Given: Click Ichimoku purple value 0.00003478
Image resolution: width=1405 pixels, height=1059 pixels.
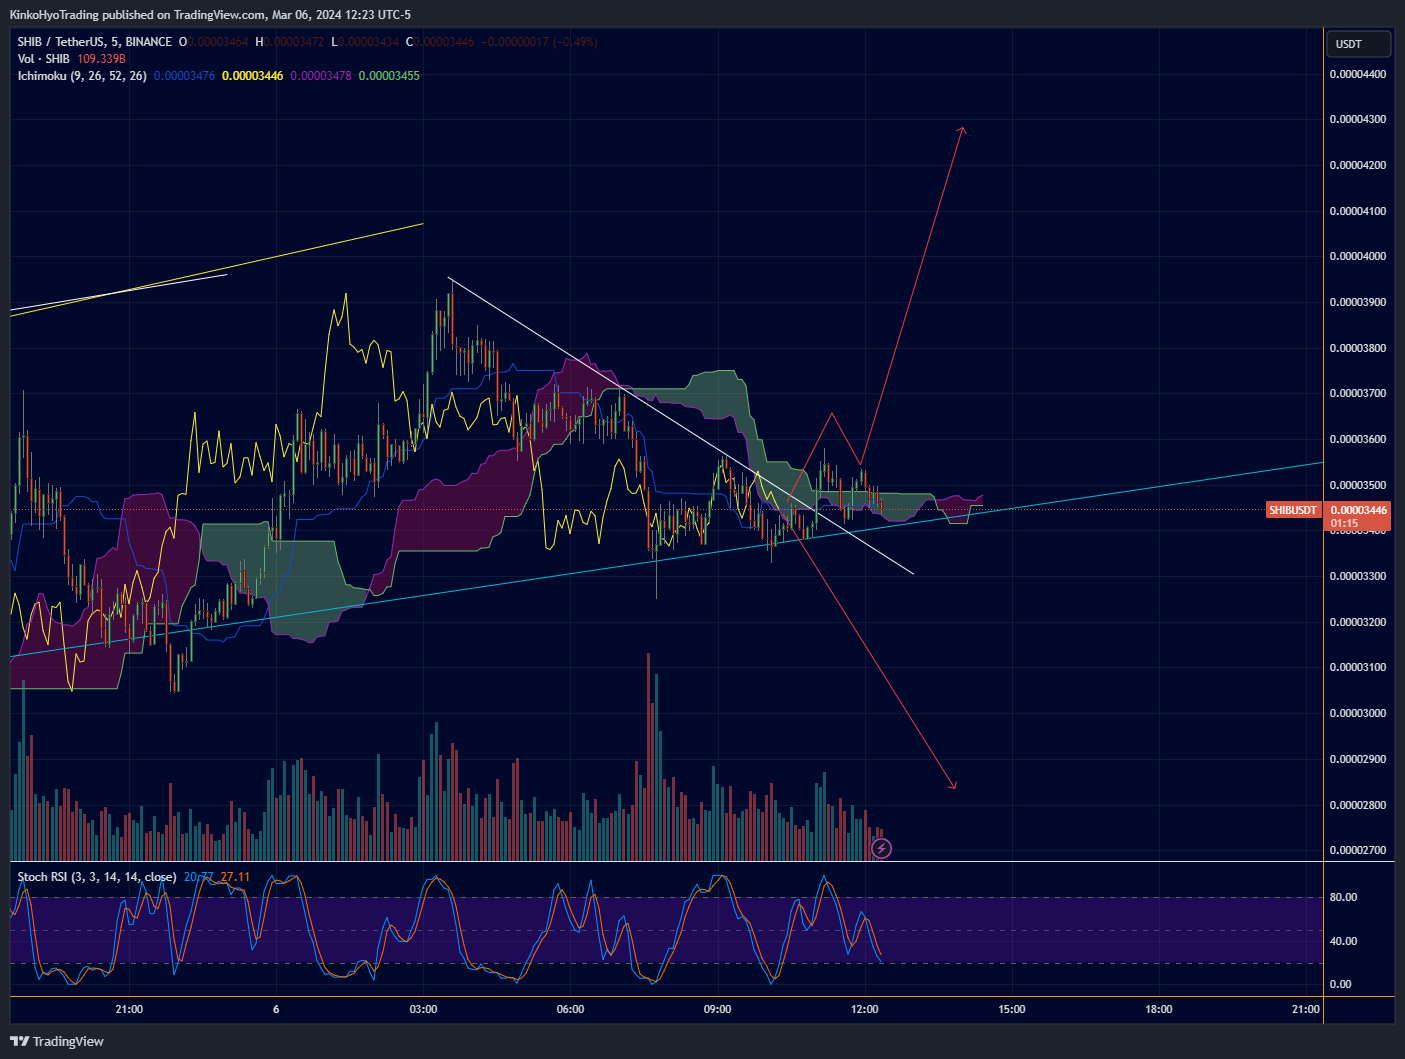Looking at the screenshot, I should pyautogui.click(x=321, y=76).
